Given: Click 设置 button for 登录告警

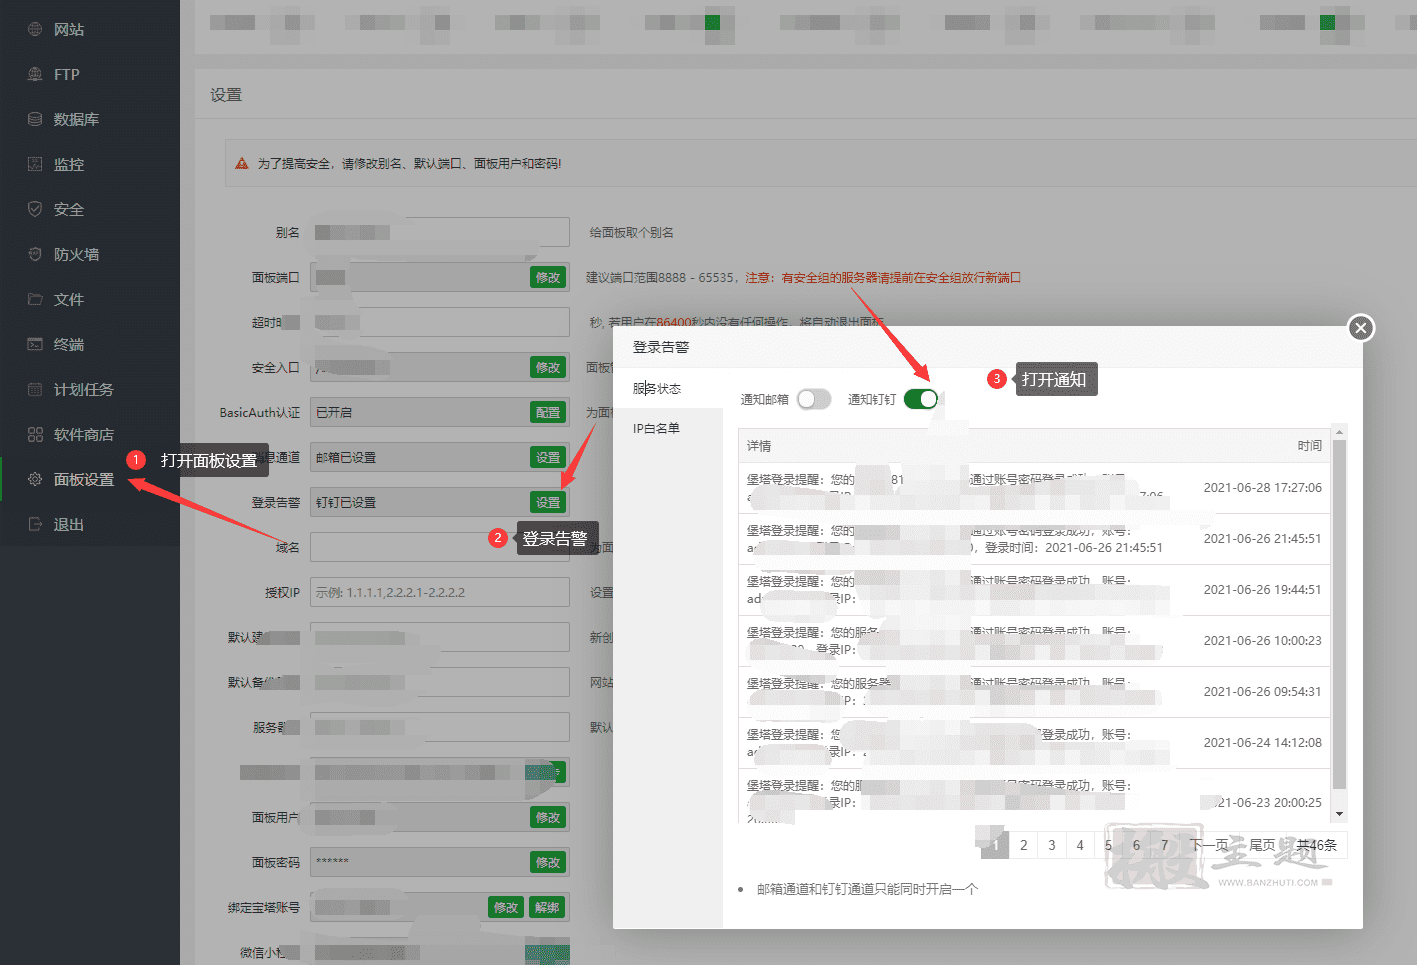Looking at the screenshot, I should click(x=548, y=502).
